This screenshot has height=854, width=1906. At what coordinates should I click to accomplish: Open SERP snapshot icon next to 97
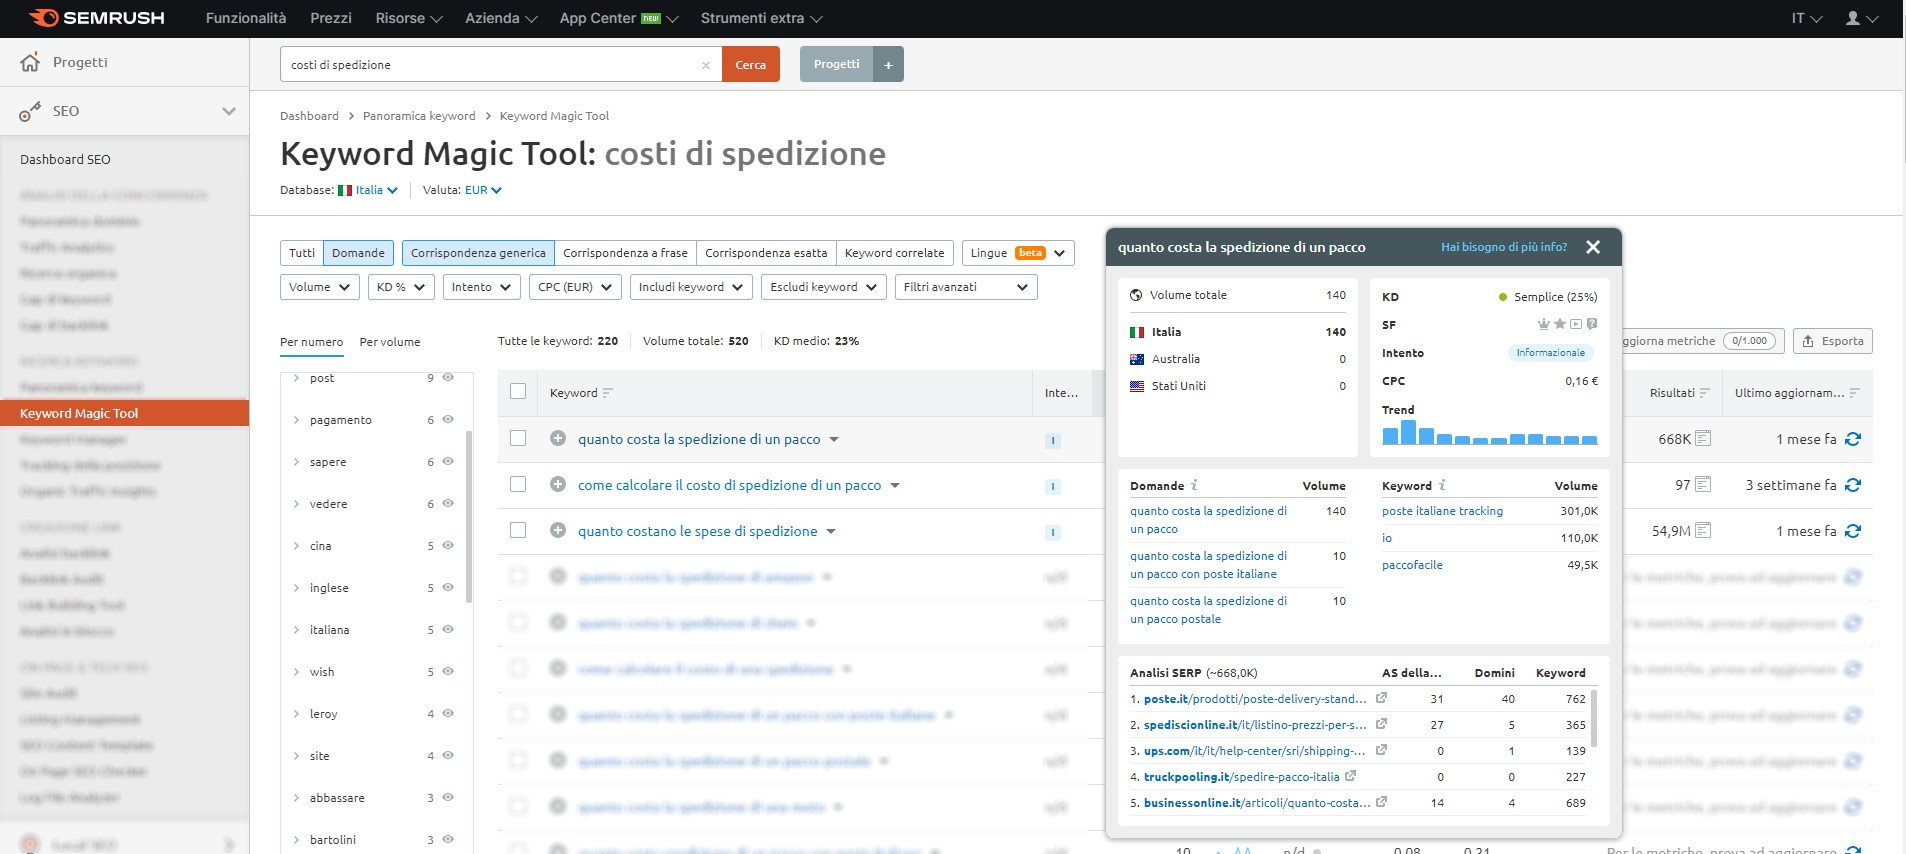1704,484
